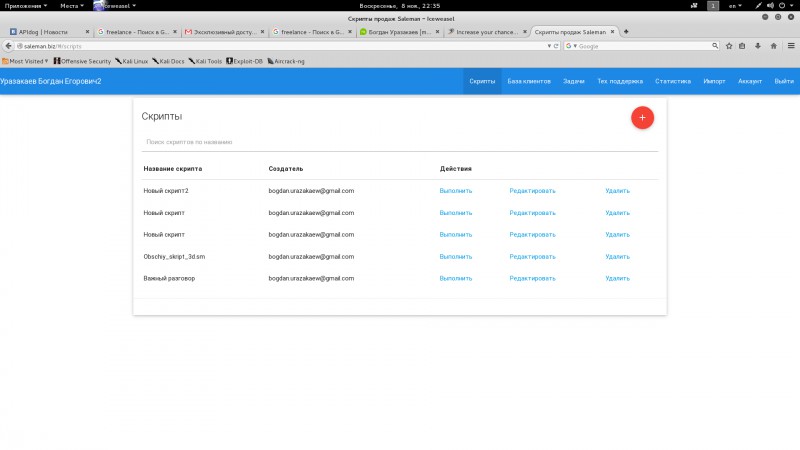Open the Статистика nav item
Screen dimensions: 800x450
pyautogui.click(x=673, y=81)
